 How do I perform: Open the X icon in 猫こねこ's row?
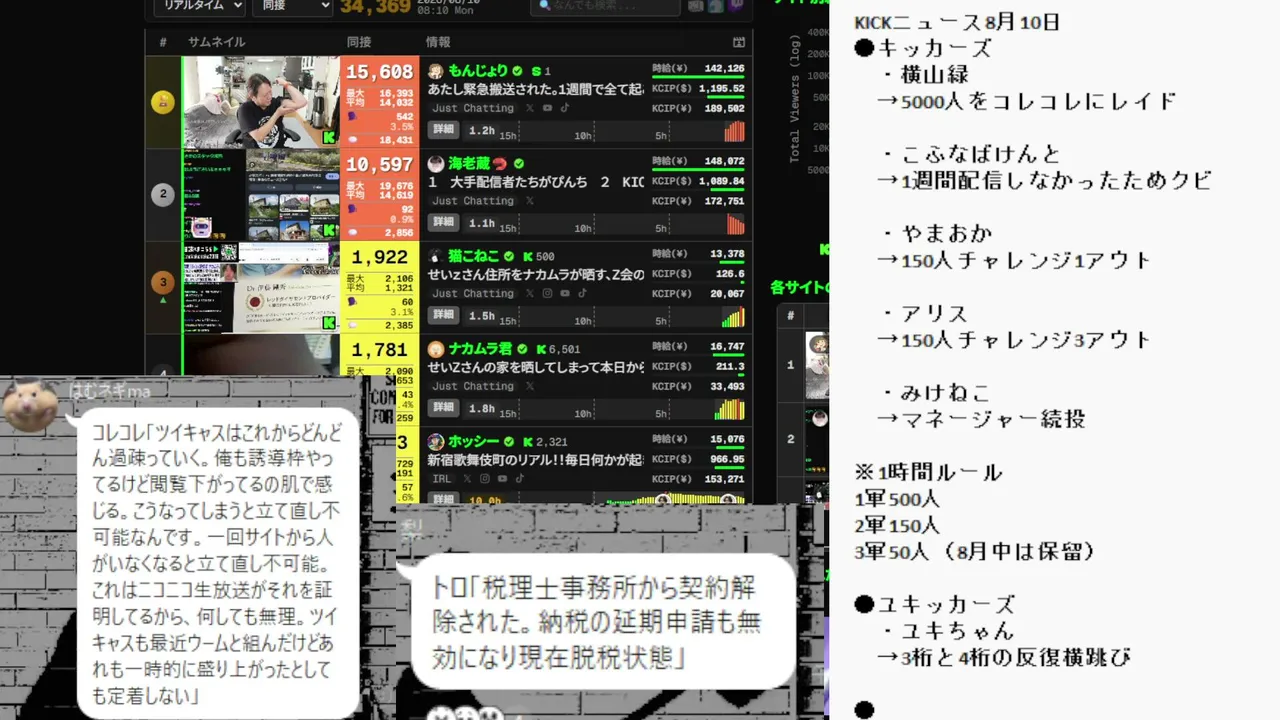click(529, 293)
